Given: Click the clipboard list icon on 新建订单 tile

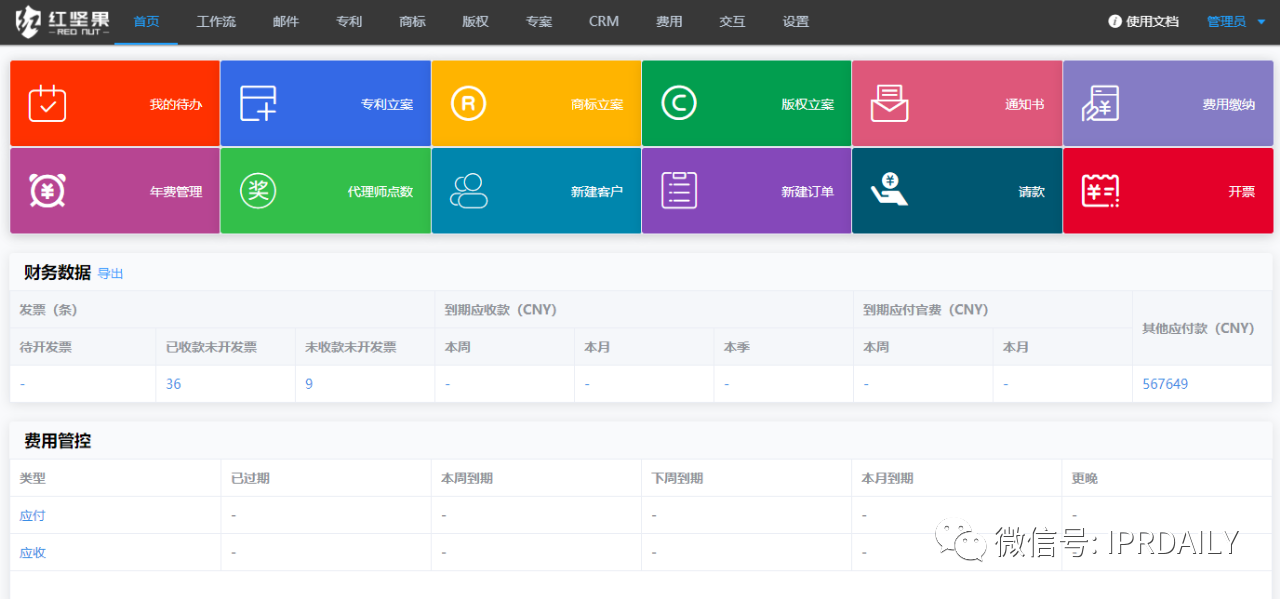Looking at the screenshot, I should tap(679, 190).
